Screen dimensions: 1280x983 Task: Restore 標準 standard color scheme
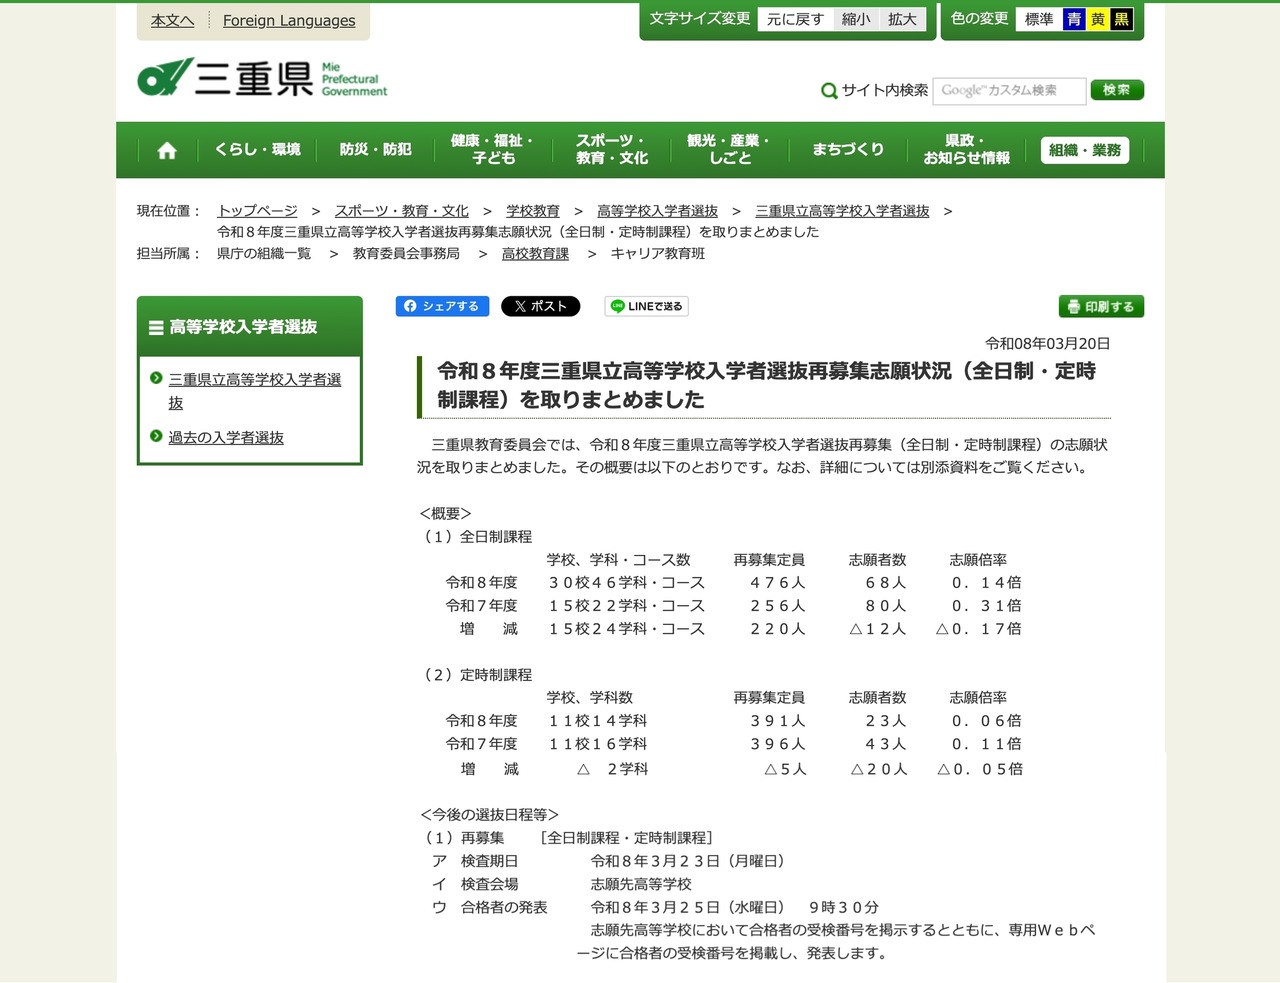click(x=1040, y=18)
